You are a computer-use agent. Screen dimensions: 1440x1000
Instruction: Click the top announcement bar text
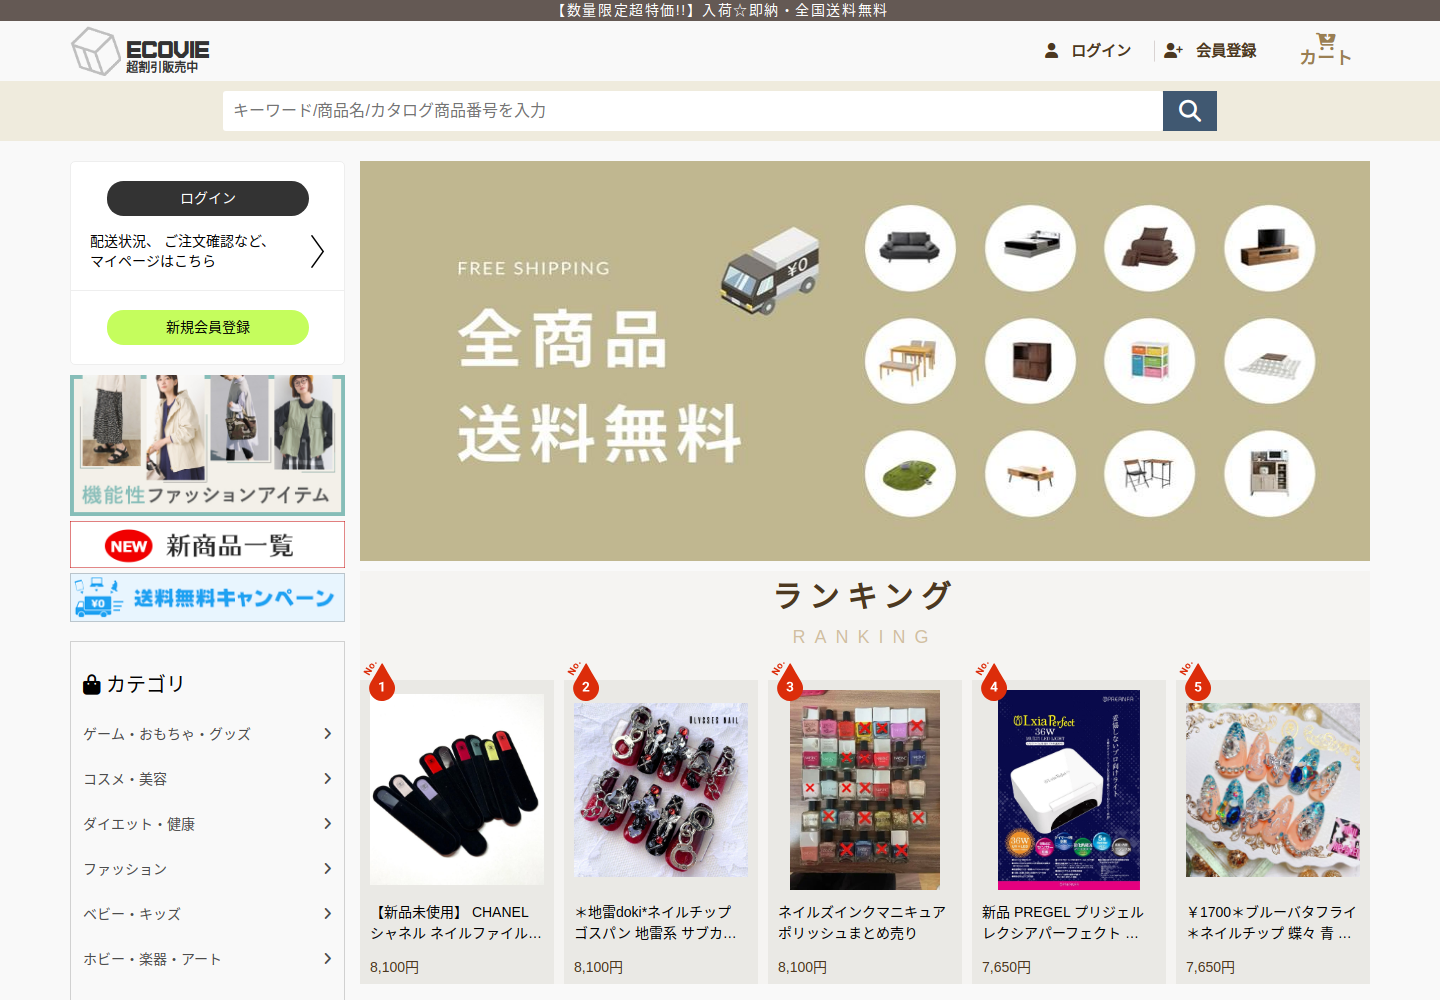pos(720,10)
